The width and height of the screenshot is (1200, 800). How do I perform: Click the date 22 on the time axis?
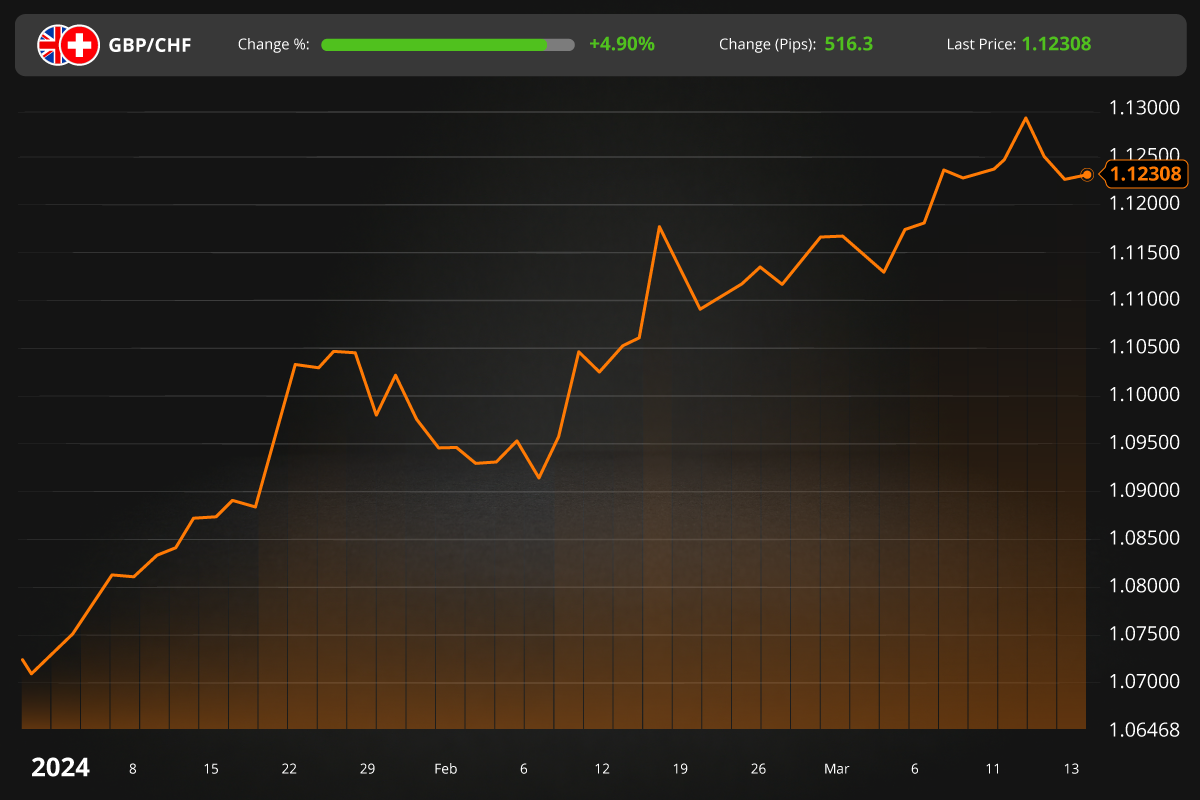[x=289, y=769]
